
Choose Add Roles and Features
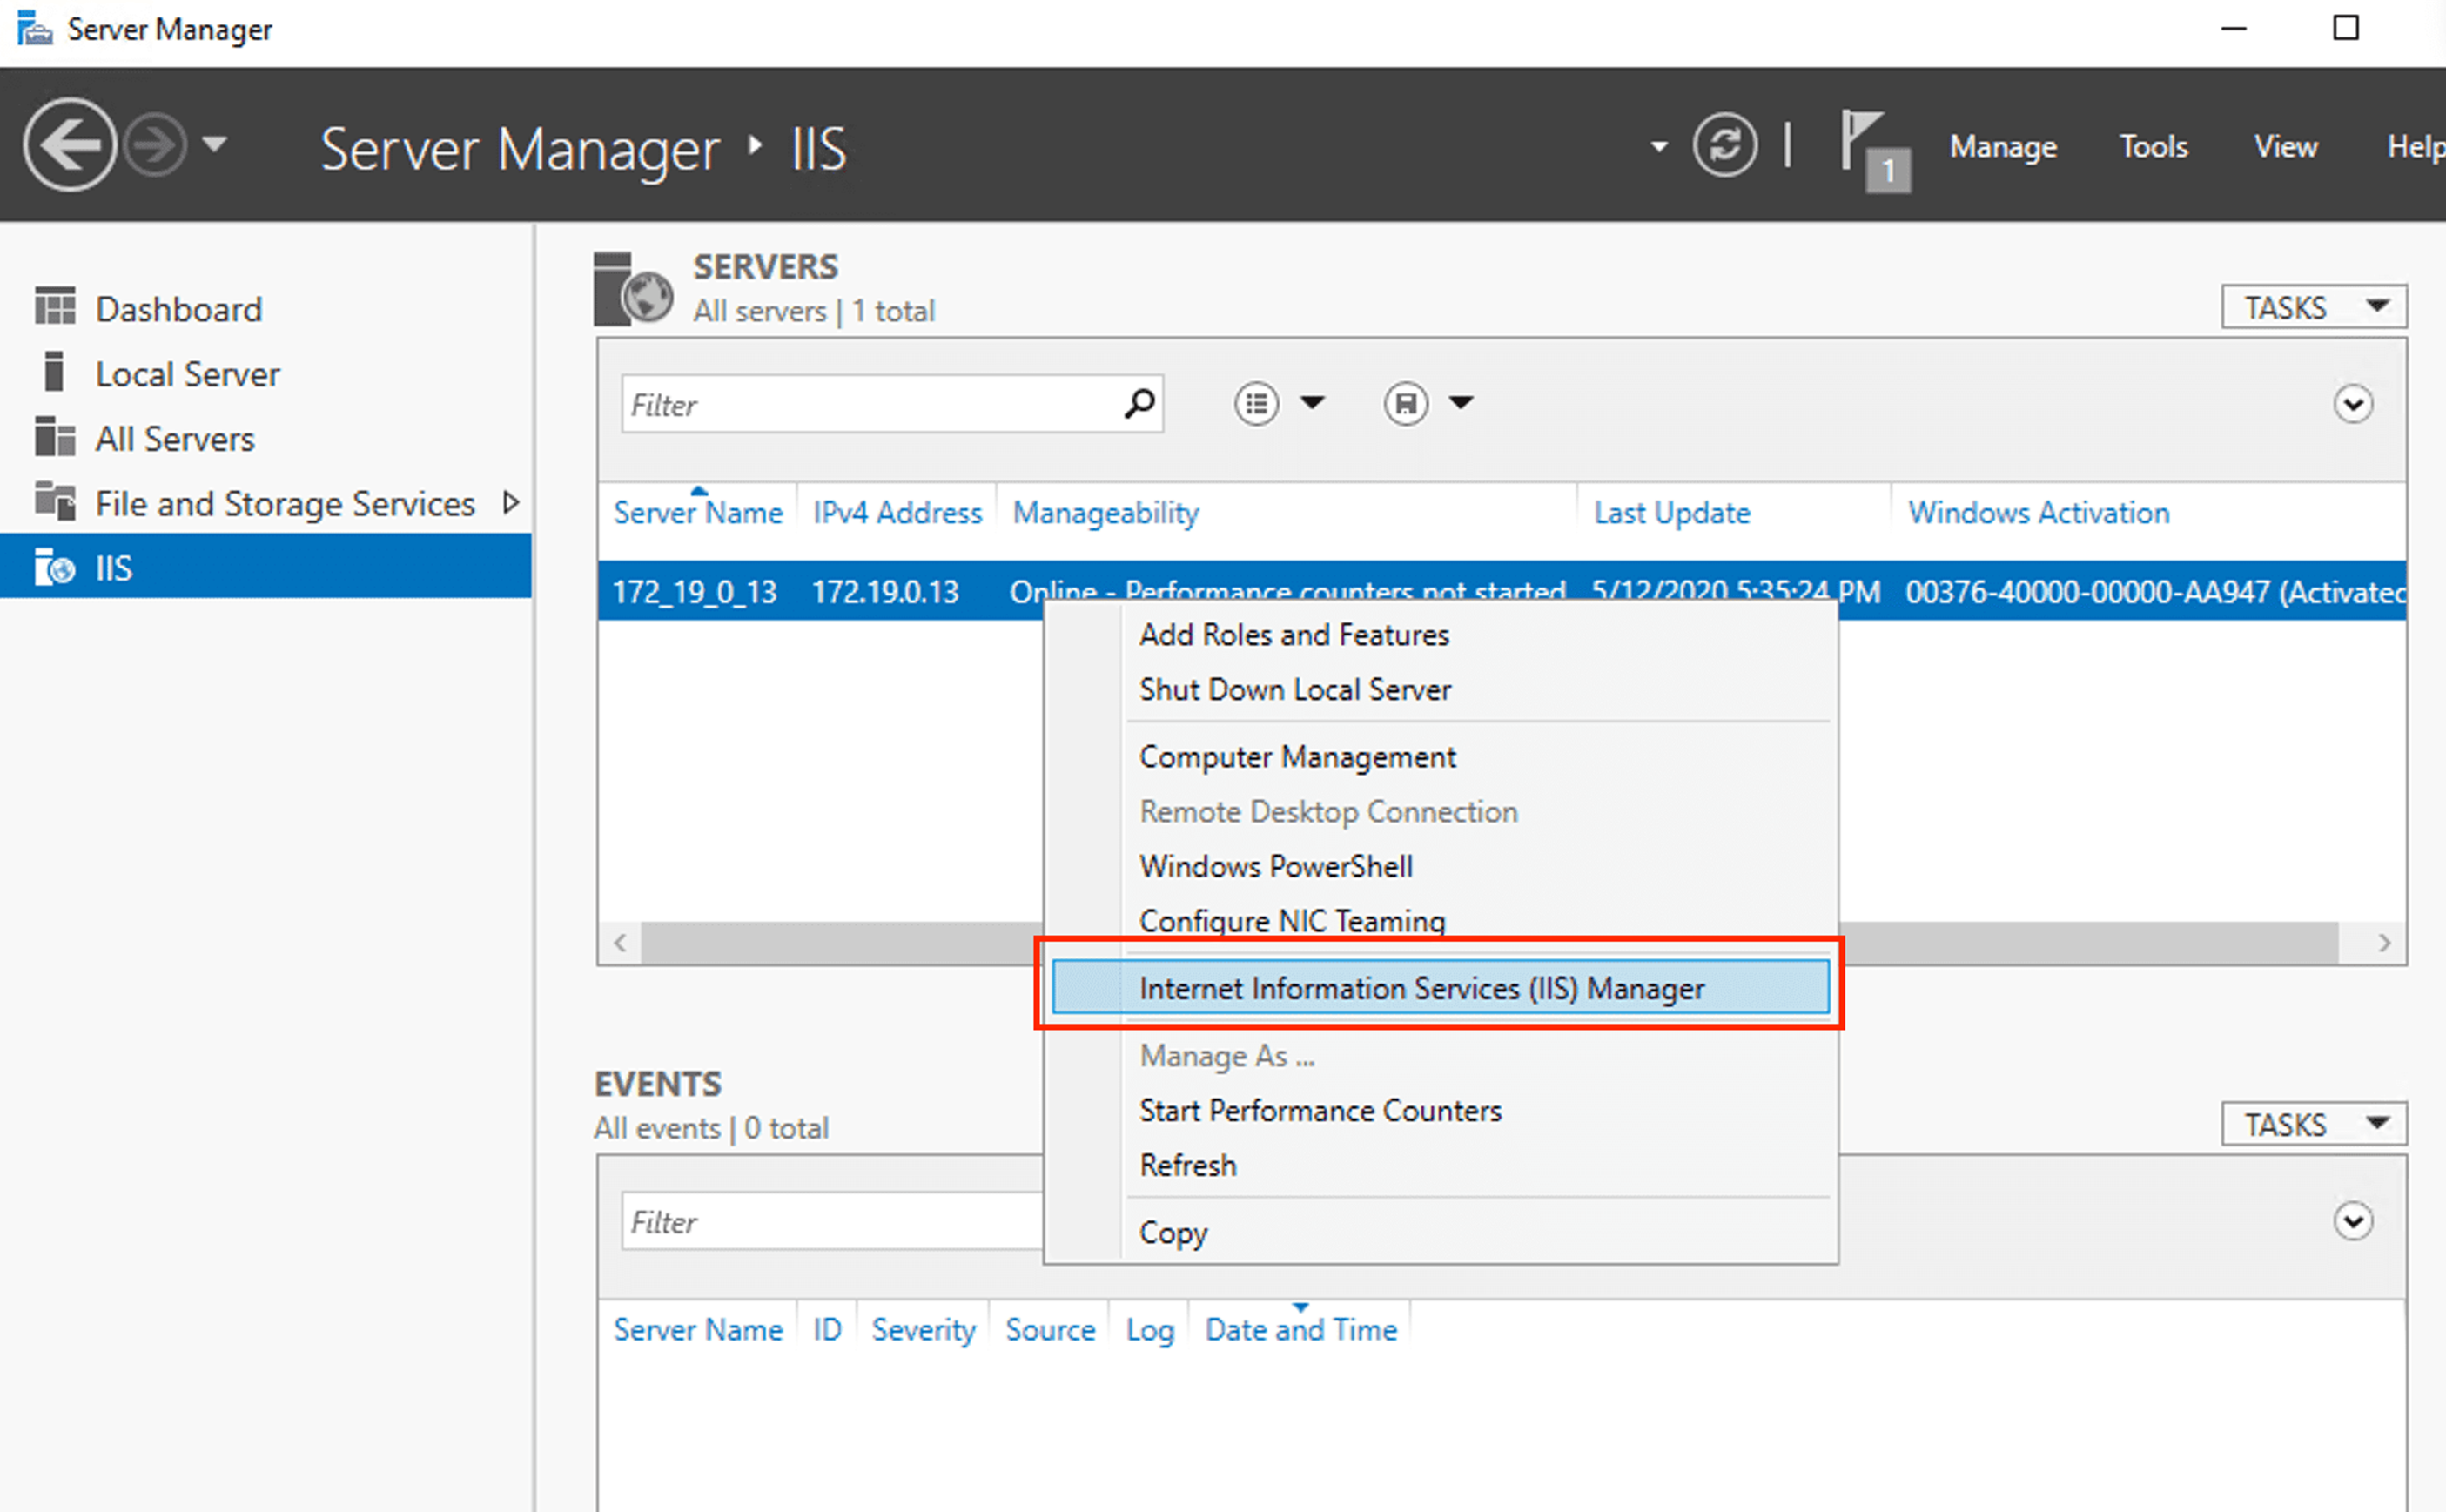click(x=1294, y=635)
